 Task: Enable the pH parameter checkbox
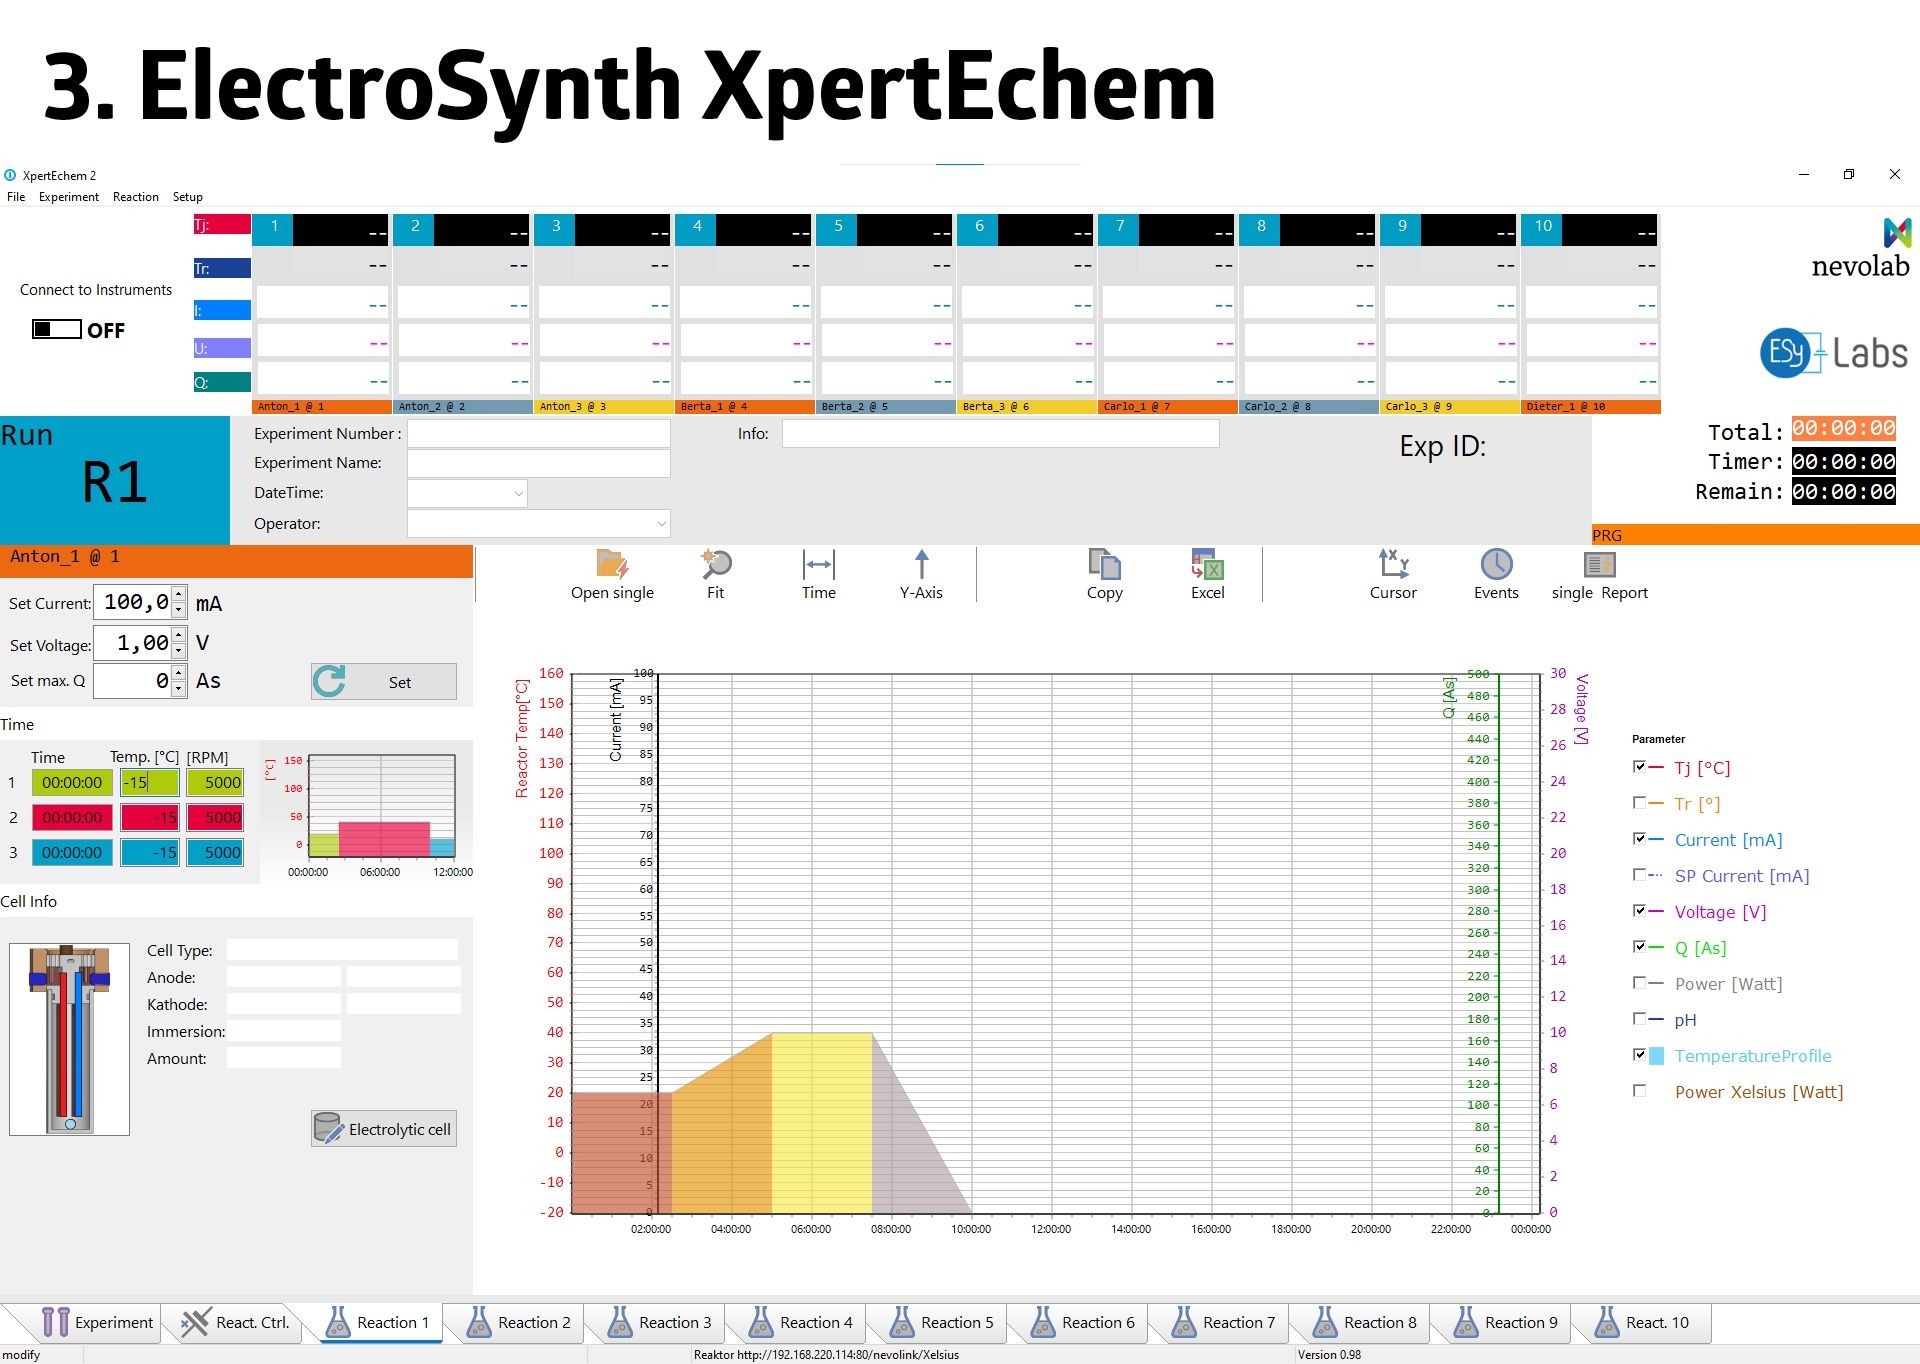click(1639, 1019)
